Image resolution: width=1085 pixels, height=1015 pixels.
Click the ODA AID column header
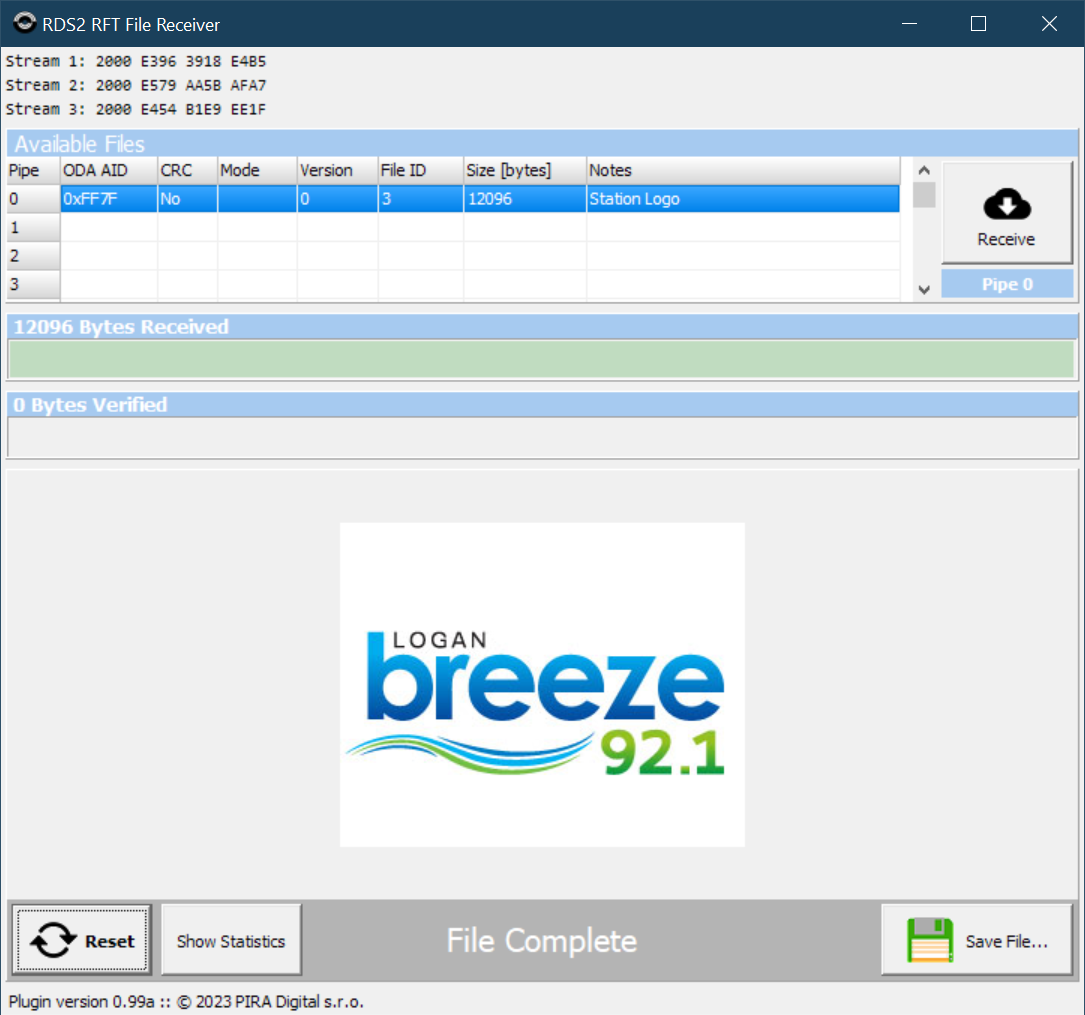tap(108, 170)
